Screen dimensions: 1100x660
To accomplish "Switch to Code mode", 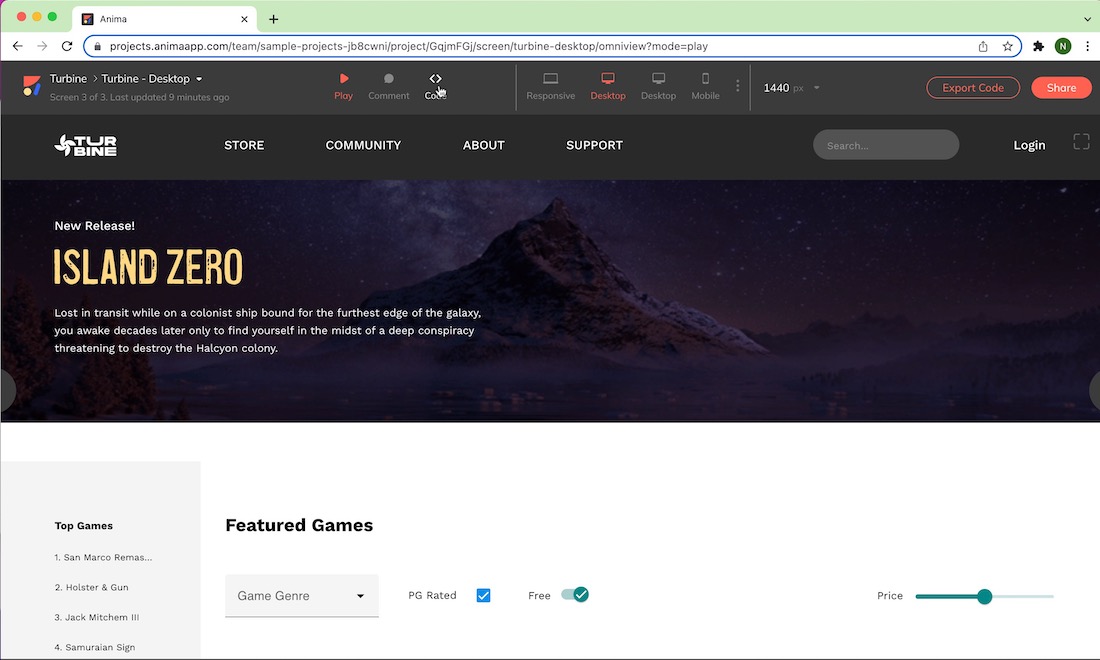I will coord(436,87).
